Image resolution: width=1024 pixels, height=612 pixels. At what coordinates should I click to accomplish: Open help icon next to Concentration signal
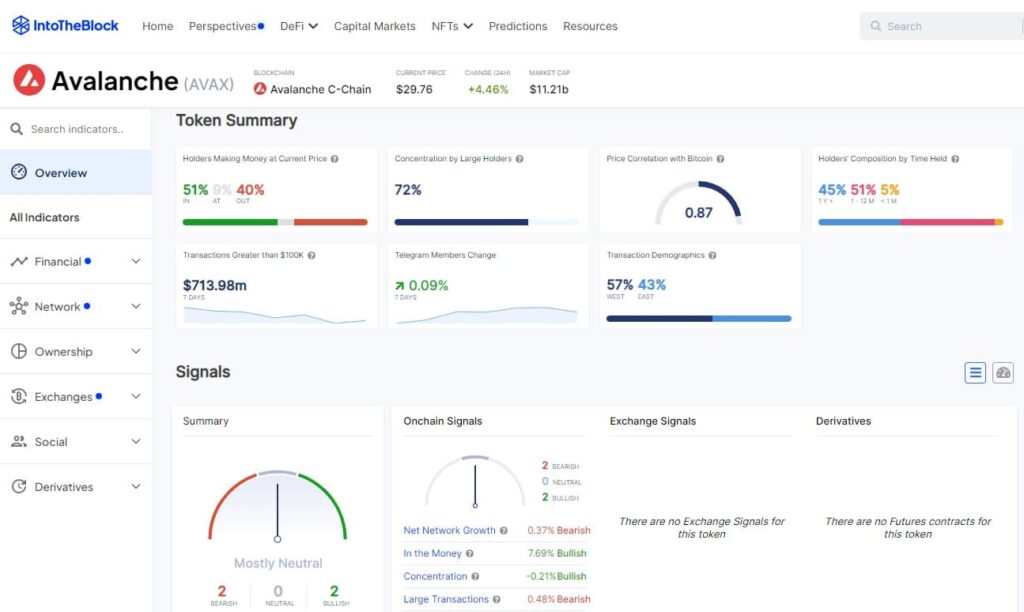click(475, 576)
